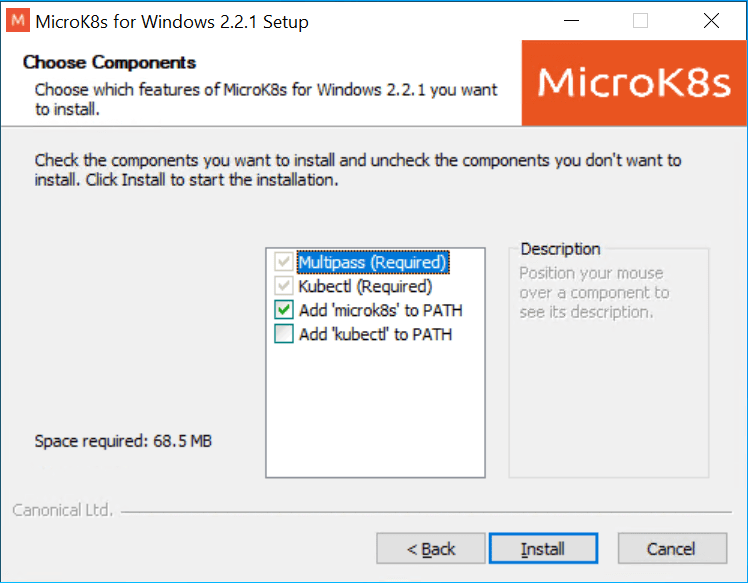Close the MicroK8s setup window
Image resolution: width=748 pixels, height=583 pixels.
[711, 21]
